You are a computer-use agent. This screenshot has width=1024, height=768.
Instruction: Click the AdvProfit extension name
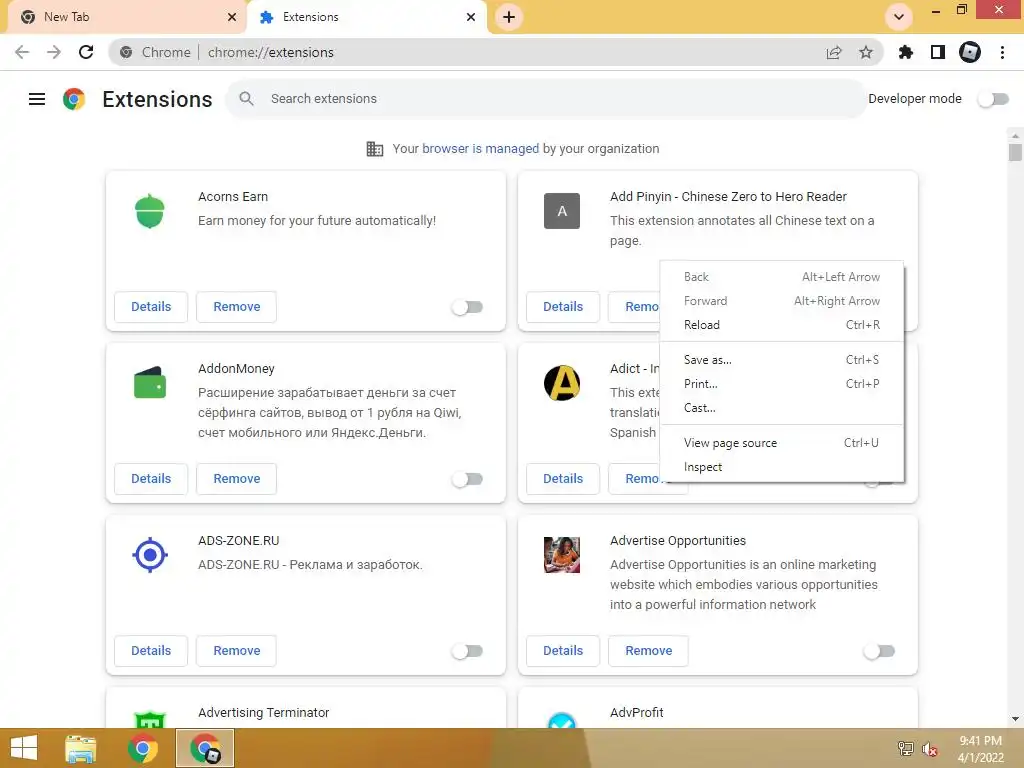coord(637,712)
